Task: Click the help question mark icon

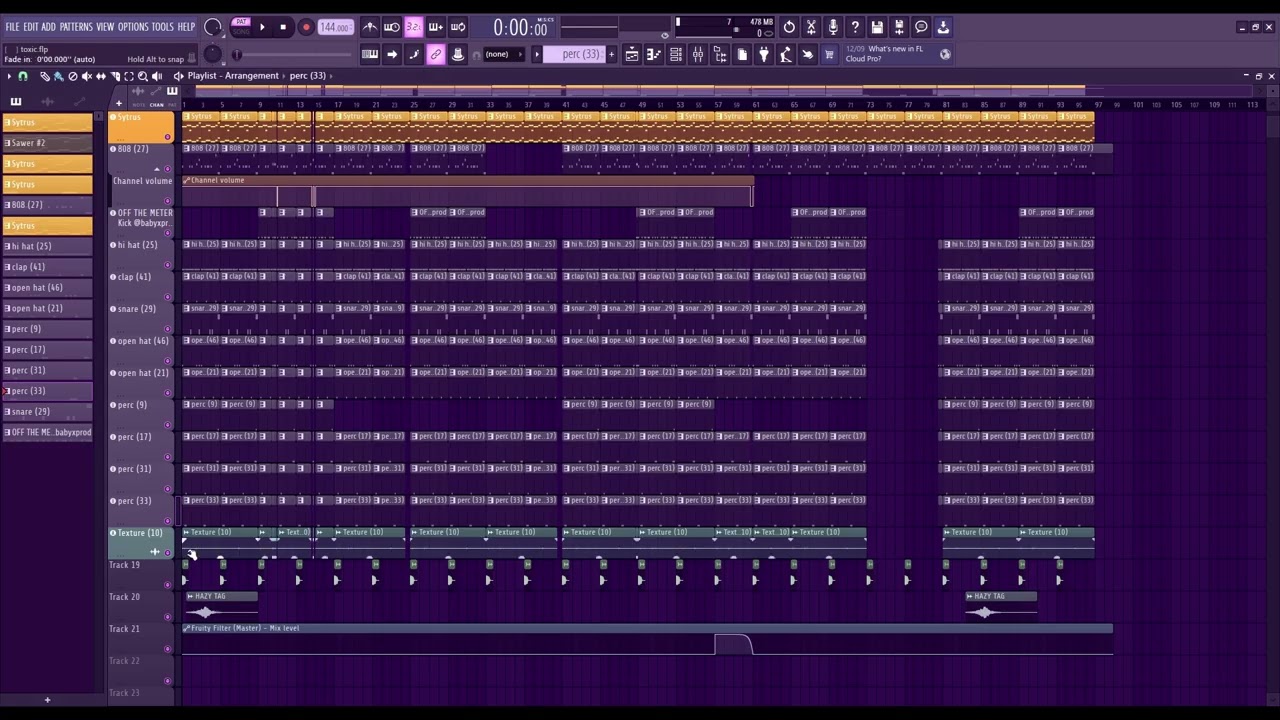Action: point(855,27)
